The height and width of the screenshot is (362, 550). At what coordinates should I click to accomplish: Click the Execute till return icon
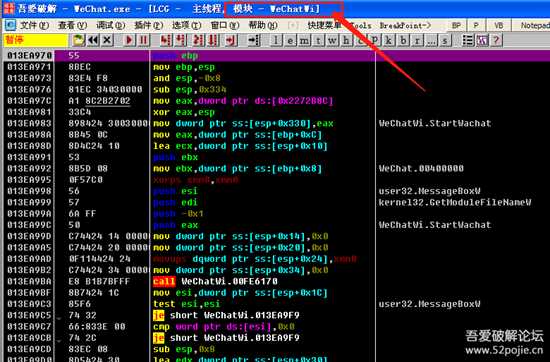pyautogui.click(x=230, y=40)
